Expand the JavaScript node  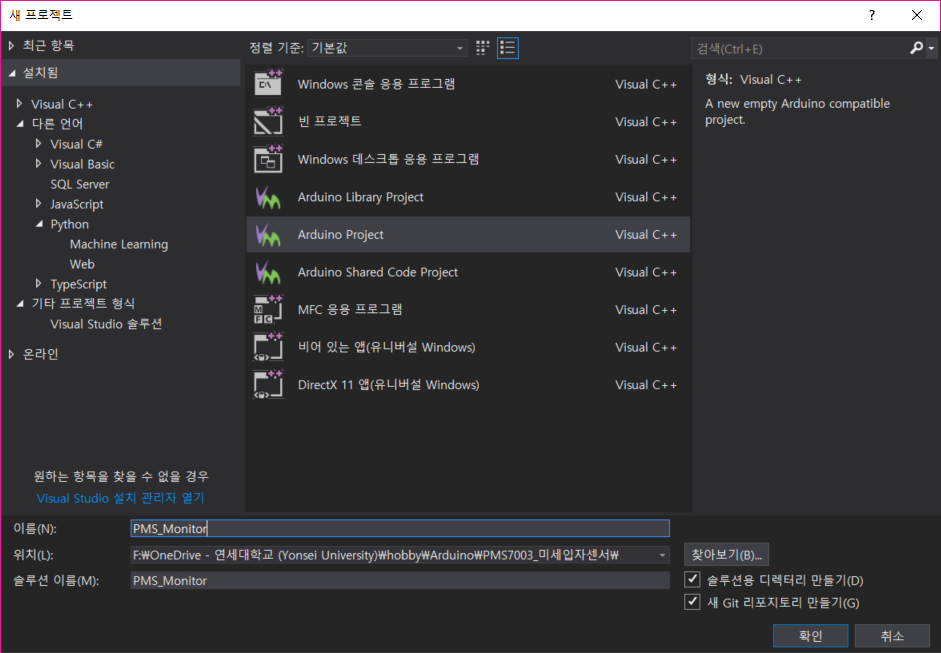point(38,203)
